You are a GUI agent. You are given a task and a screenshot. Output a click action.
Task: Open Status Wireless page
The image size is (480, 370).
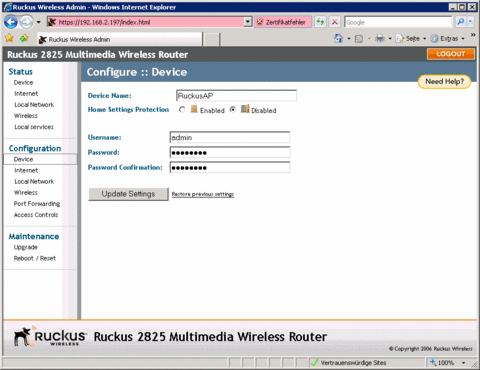point(26,116)
